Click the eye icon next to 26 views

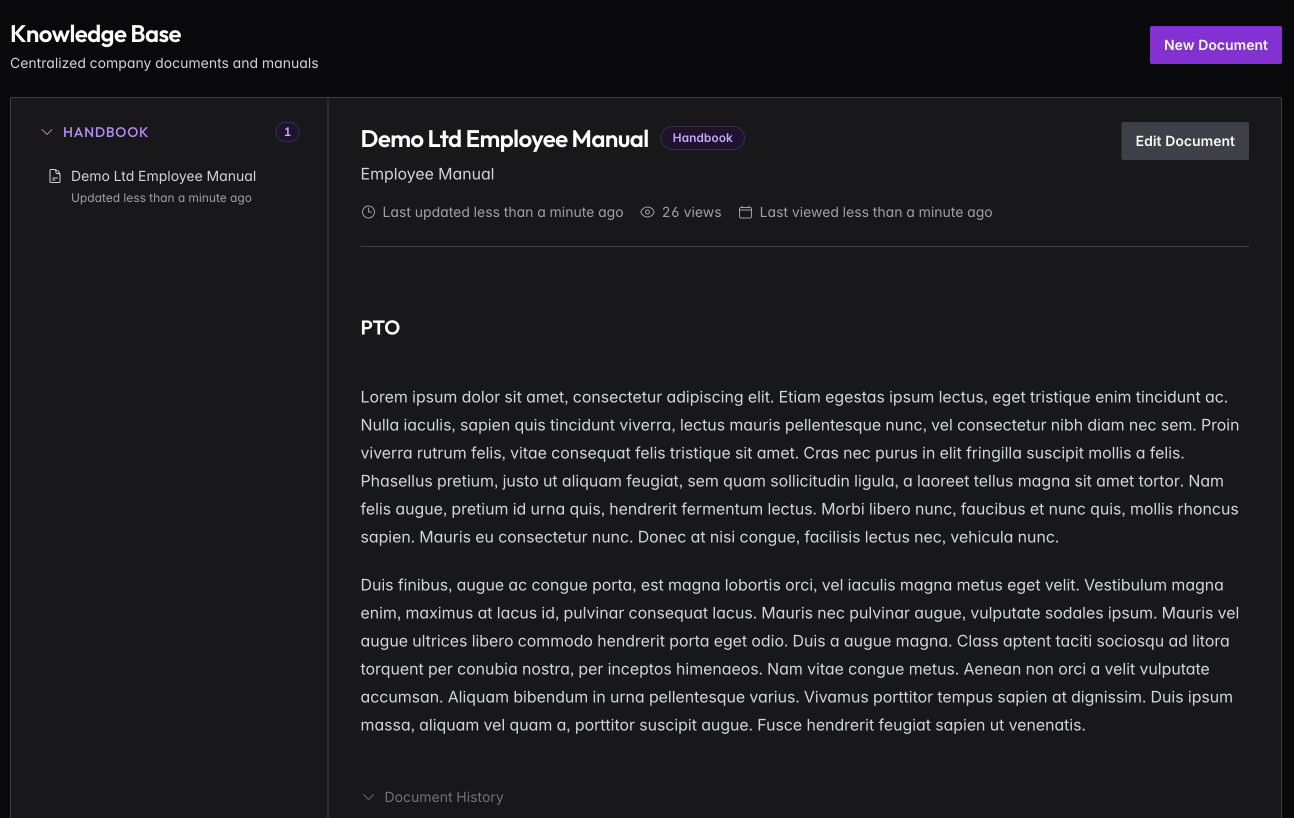(x=647, y=212)
